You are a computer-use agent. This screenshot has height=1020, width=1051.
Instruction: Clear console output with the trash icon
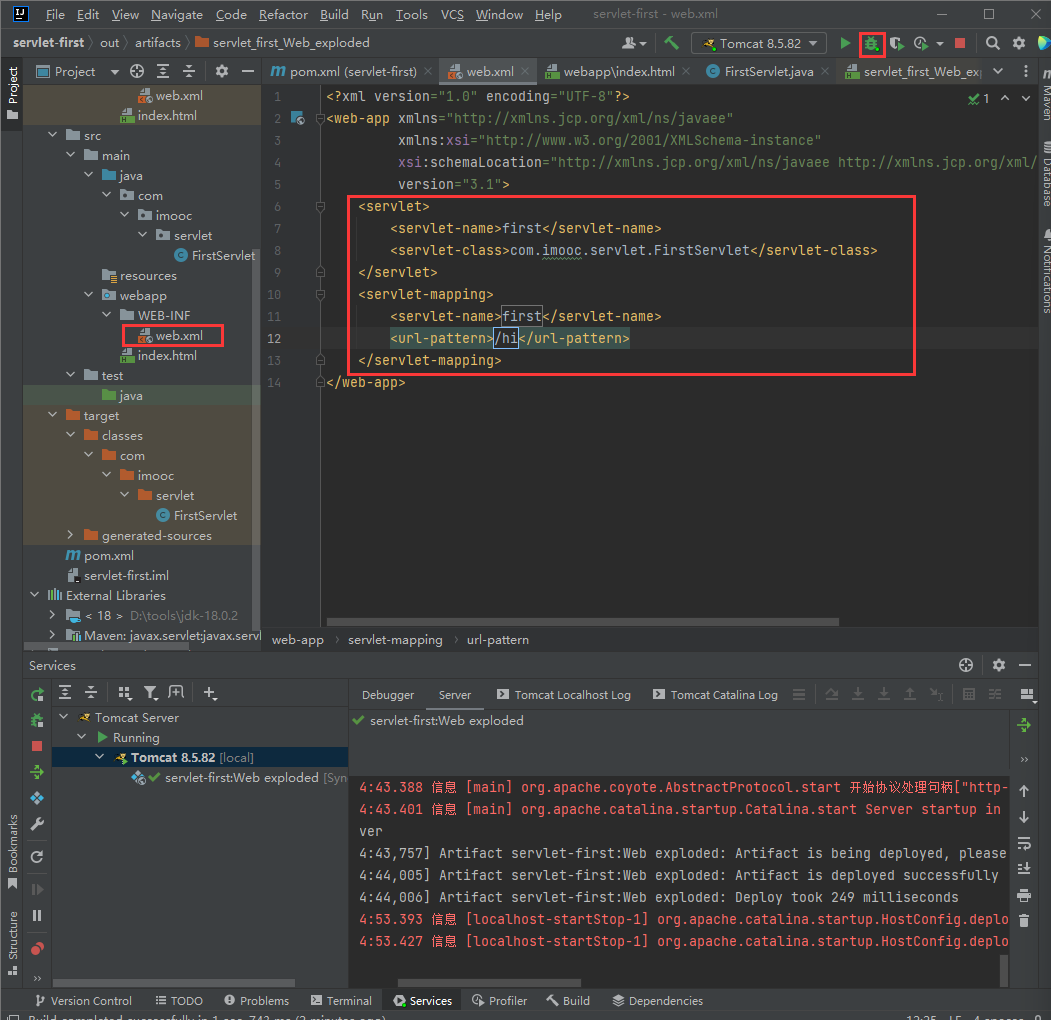click(x=1023, y=920)
